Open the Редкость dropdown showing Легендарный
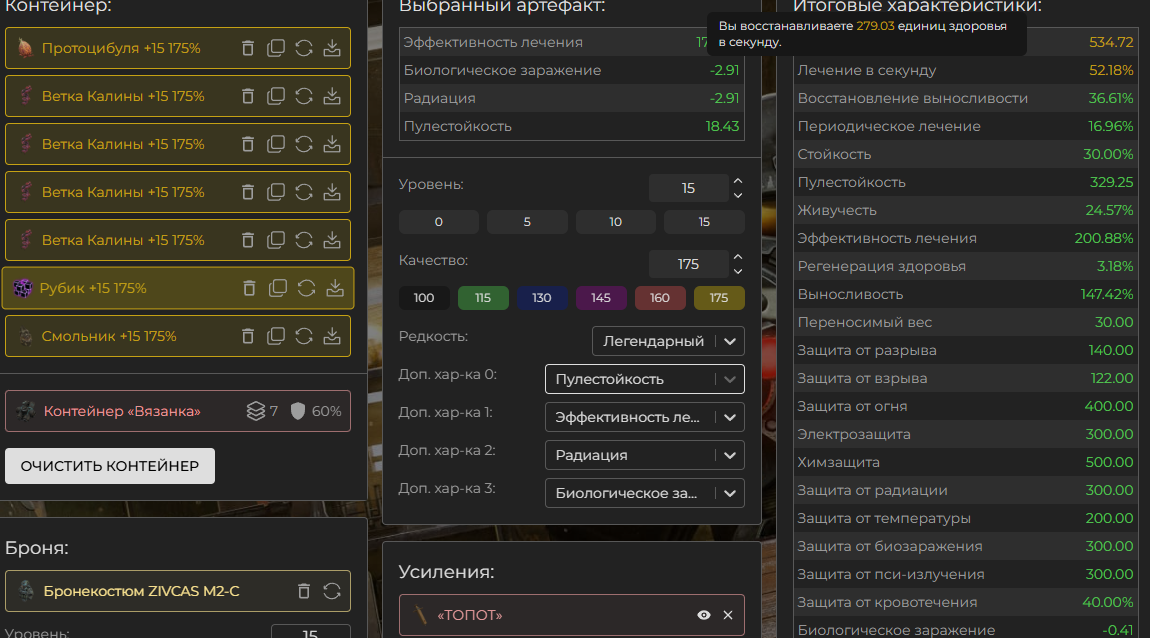The image size is (1150, 638). (668, 341)
